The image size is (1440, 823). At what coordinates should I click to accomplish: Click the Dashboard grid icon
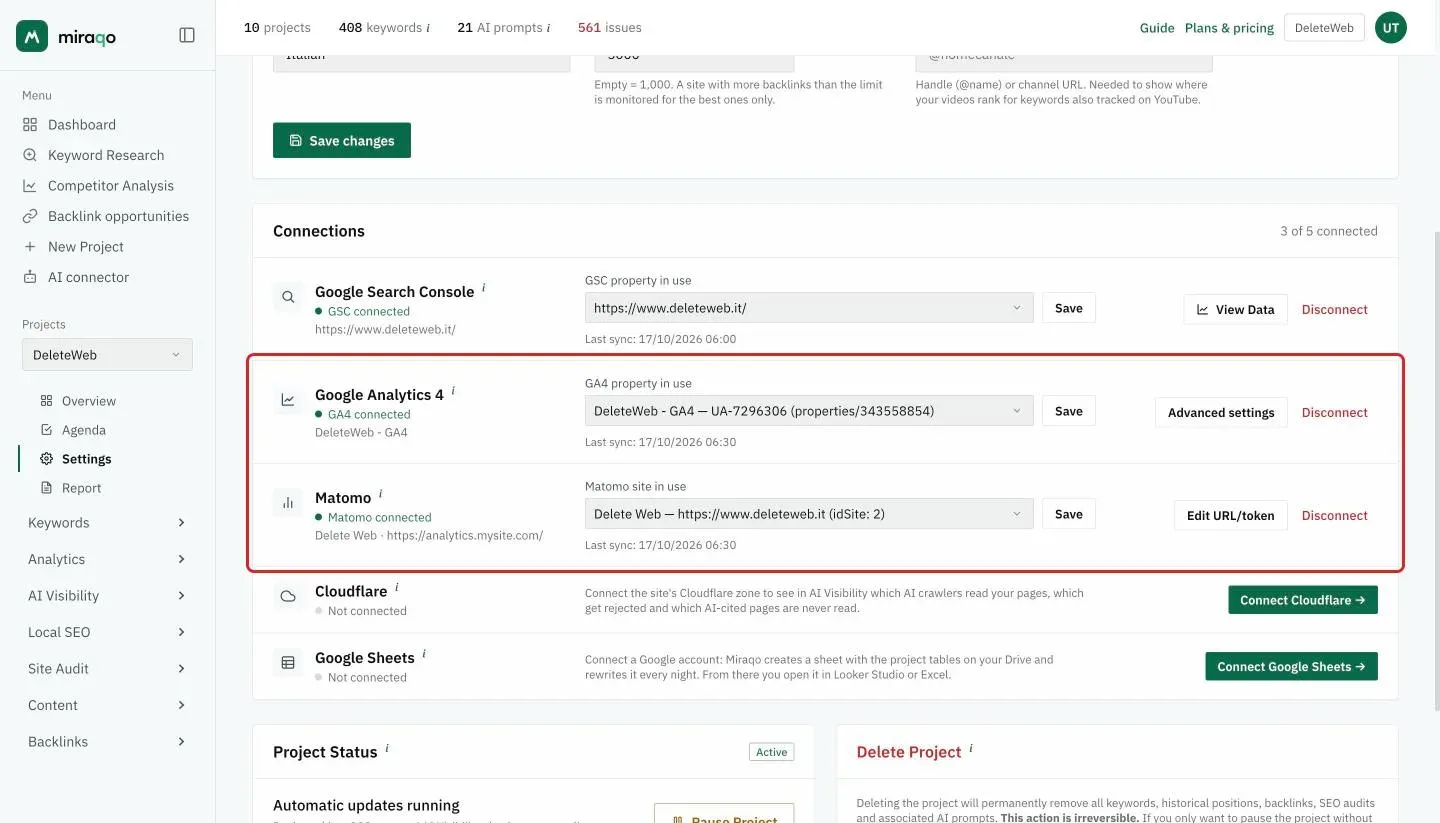30,125
